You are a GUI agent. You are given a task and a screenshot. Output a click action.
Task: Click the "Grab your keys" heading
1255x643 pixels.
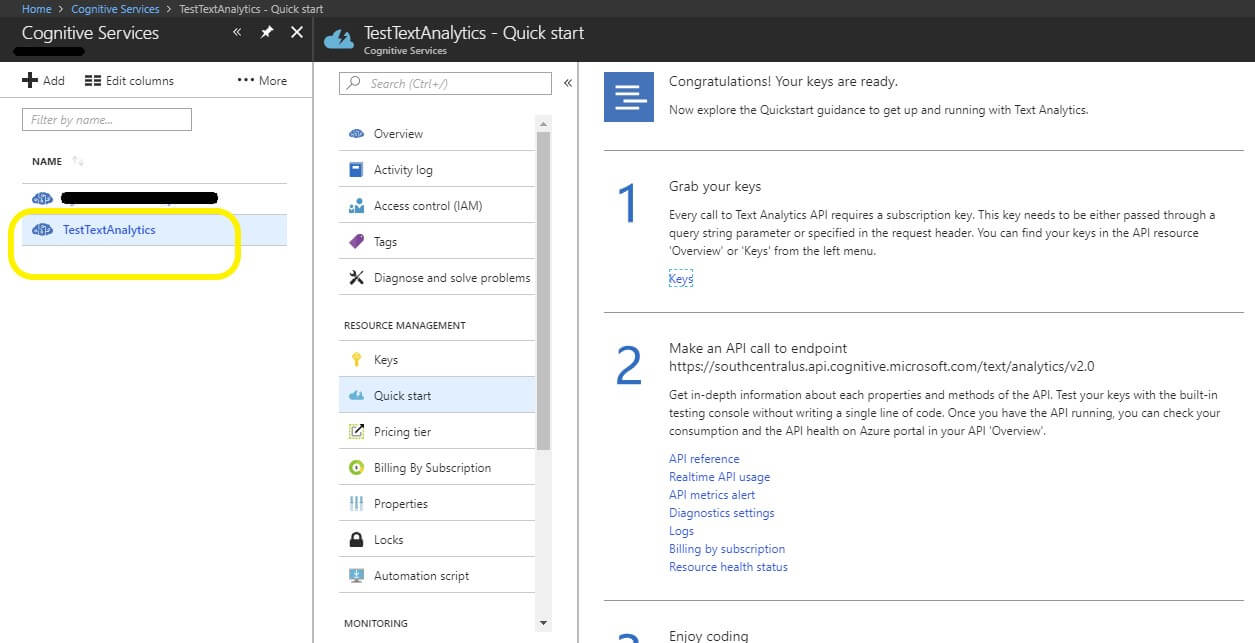click(715, 186)
